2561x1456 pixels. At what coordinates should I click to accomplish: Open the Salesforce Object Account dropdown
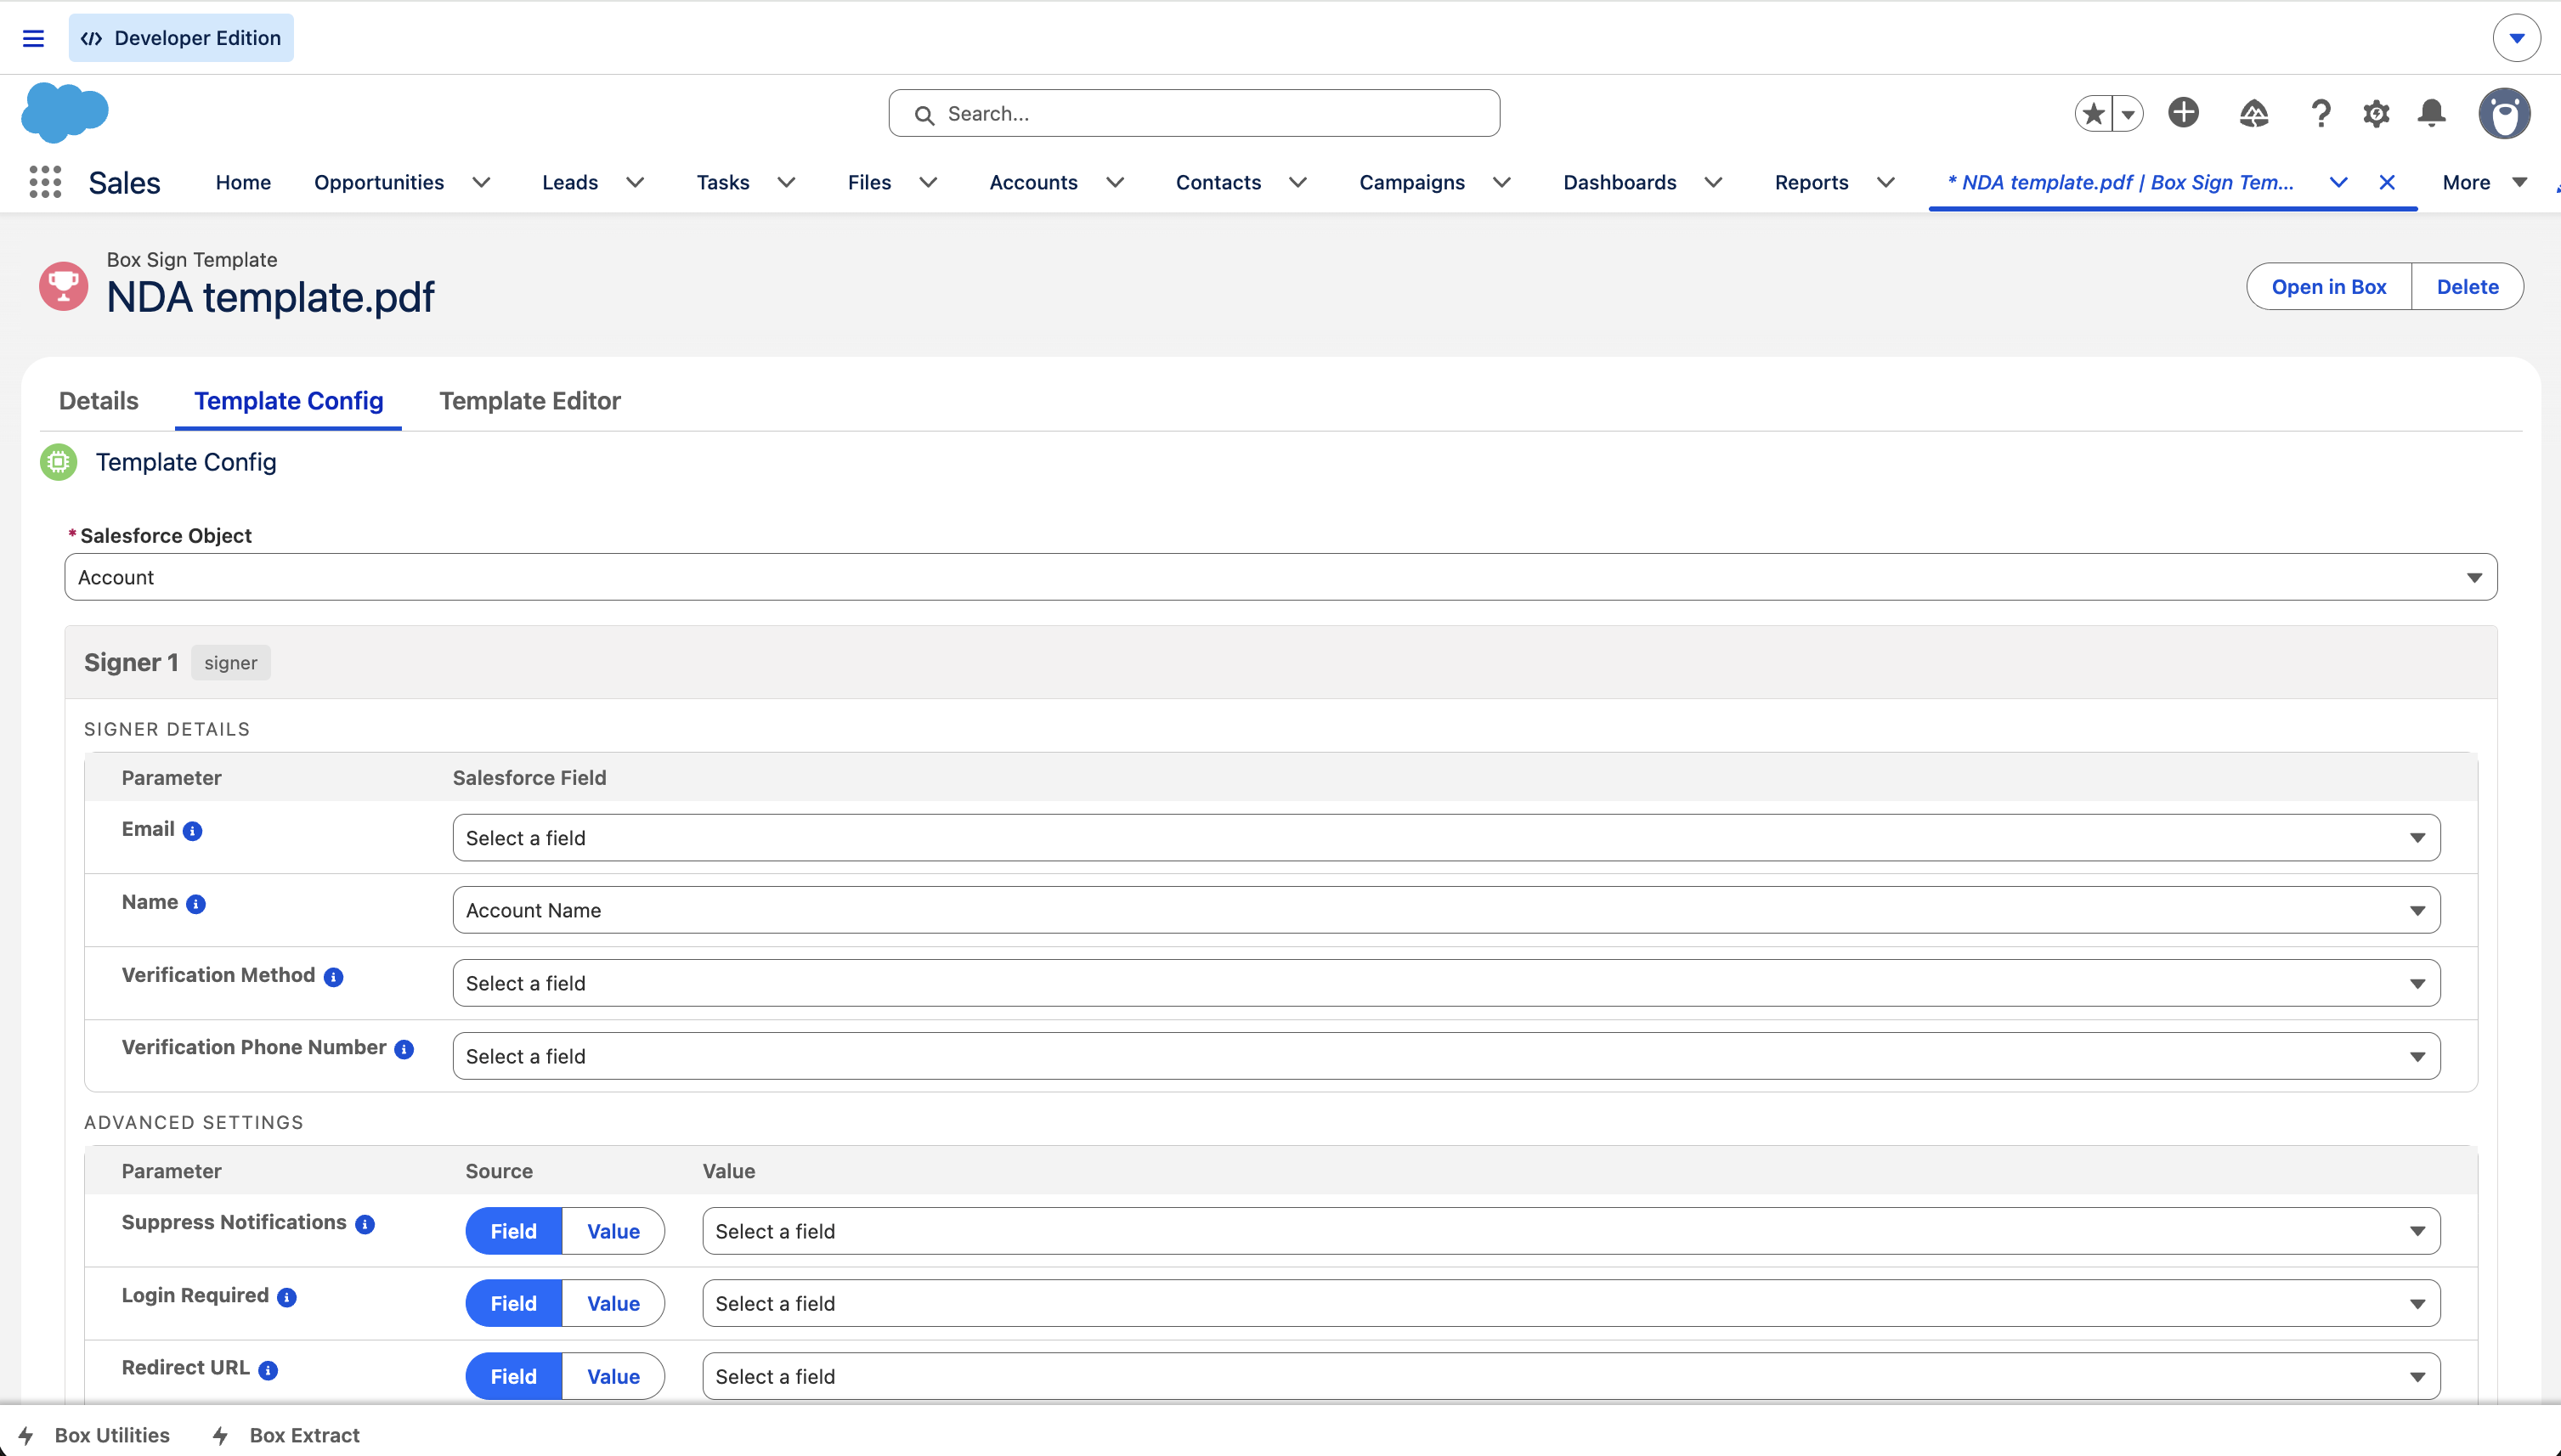tap(1281, 577)
